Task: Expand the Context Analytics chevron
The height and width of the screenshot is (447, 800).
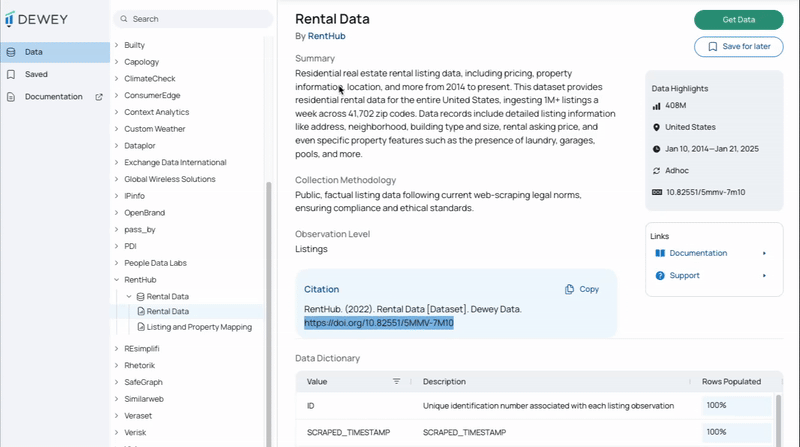Action: [x=116, y=112]
